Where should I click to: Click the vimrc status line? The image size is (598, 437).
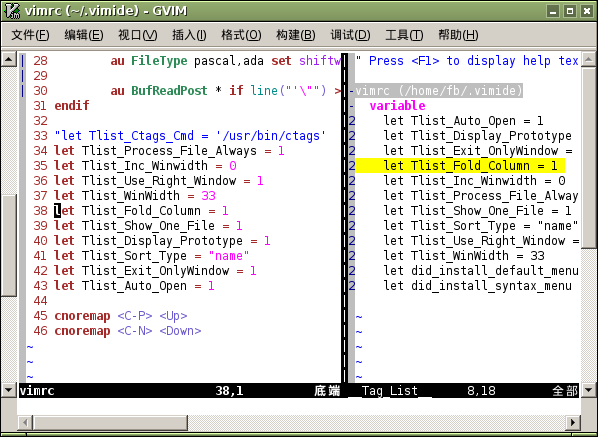180,390
